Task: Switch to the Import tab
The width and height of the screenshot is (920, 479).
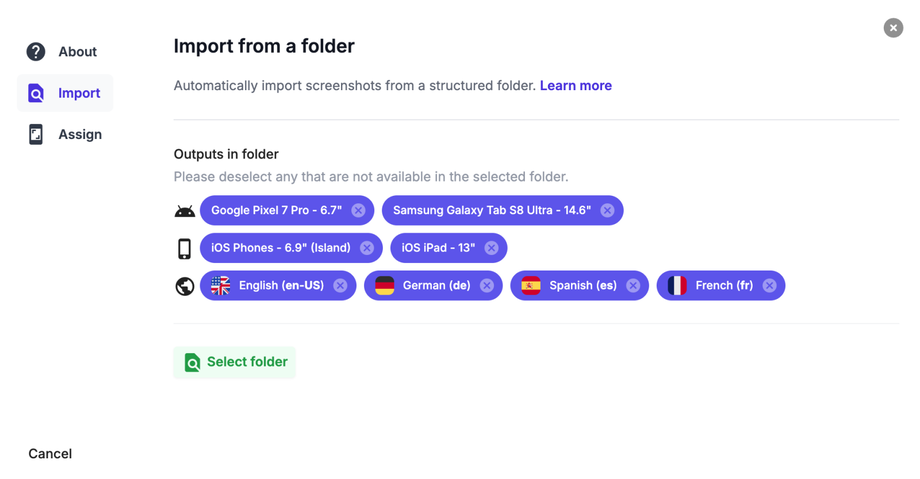Action: click(x=78, y=93)
